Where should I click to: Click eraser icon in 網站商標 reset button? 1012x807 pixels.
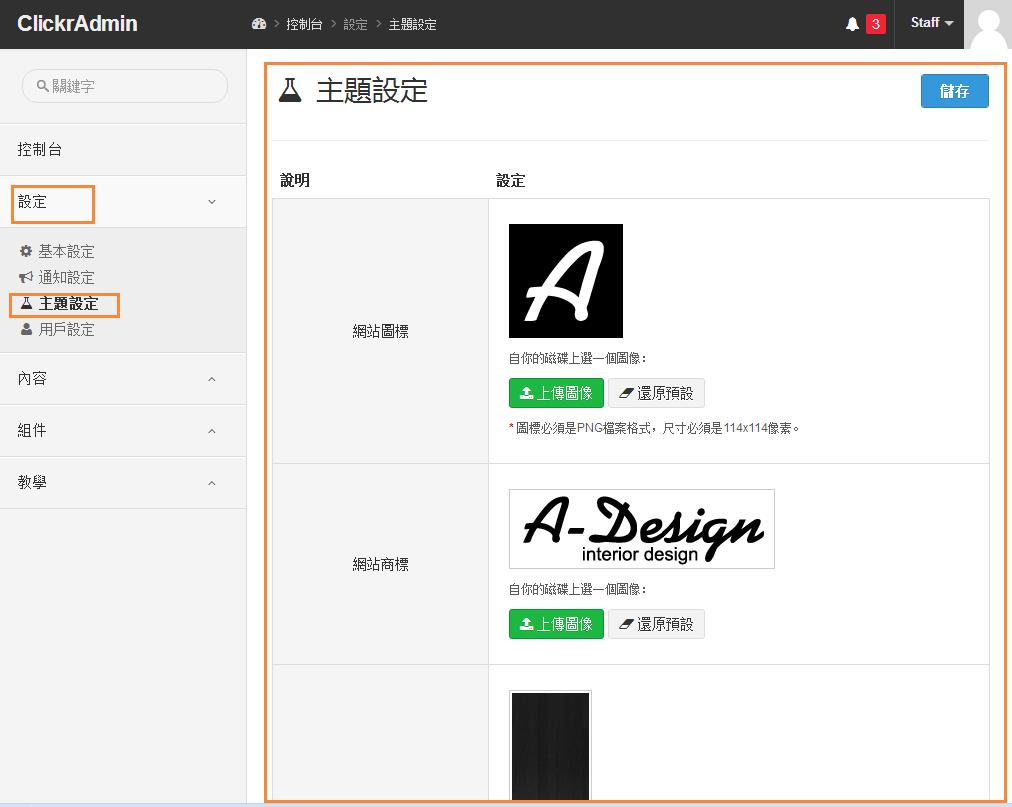point(625,624)
